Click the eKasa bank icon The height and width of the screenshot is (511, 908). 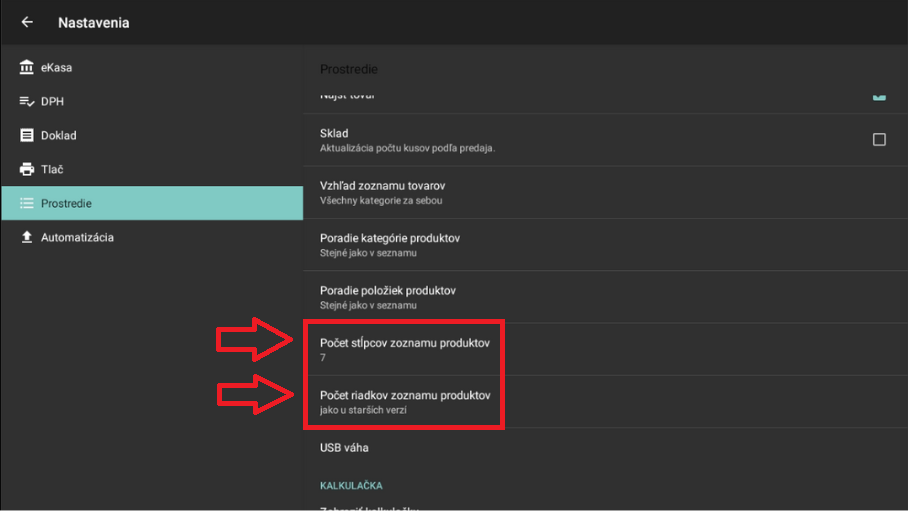pos(27,68)
